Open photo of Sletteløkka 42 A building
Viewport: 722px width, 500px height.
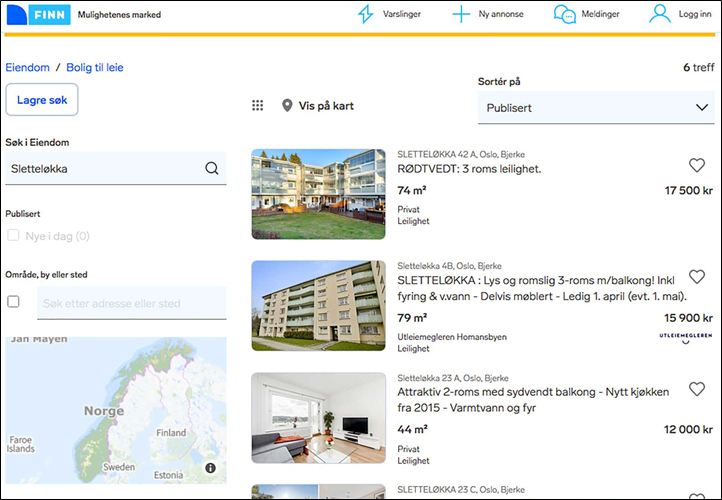coord(319,194)
